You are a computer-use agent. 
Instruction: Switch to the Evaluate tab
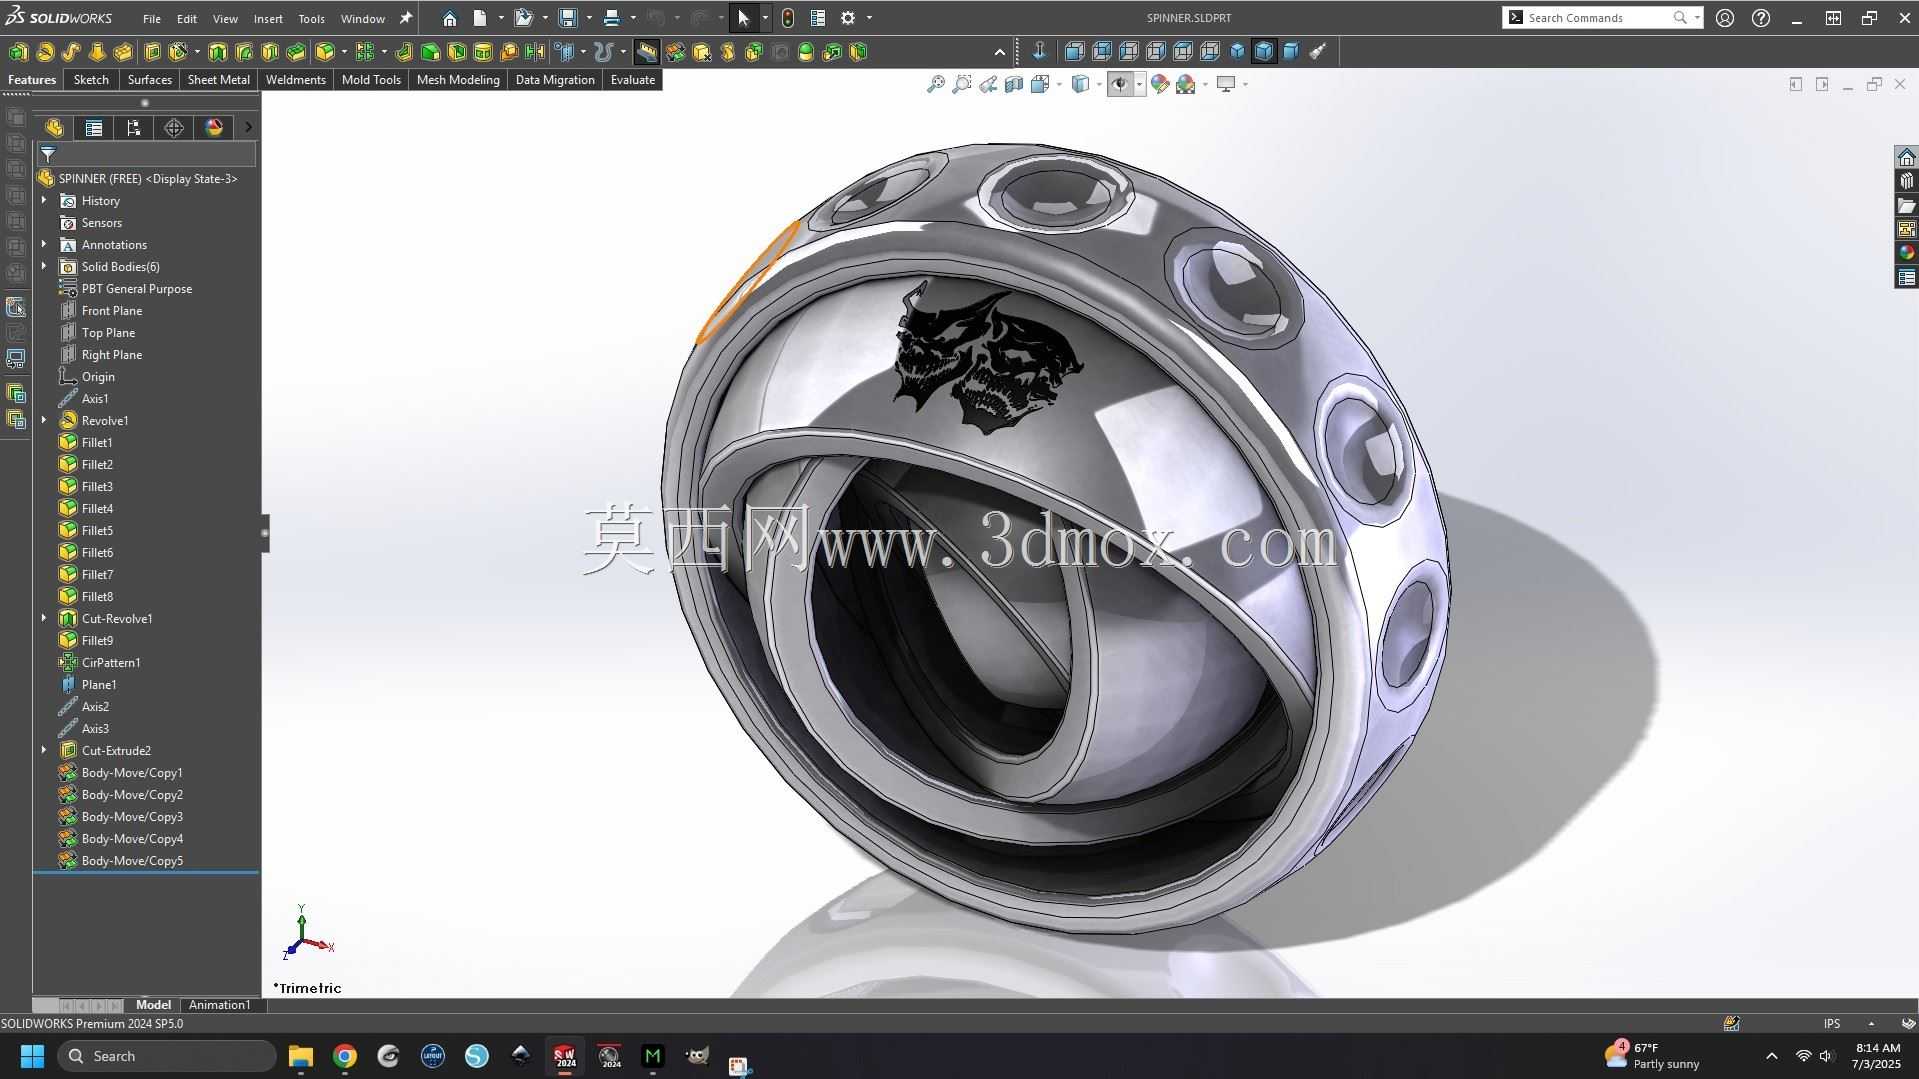(x=632, y=80)
